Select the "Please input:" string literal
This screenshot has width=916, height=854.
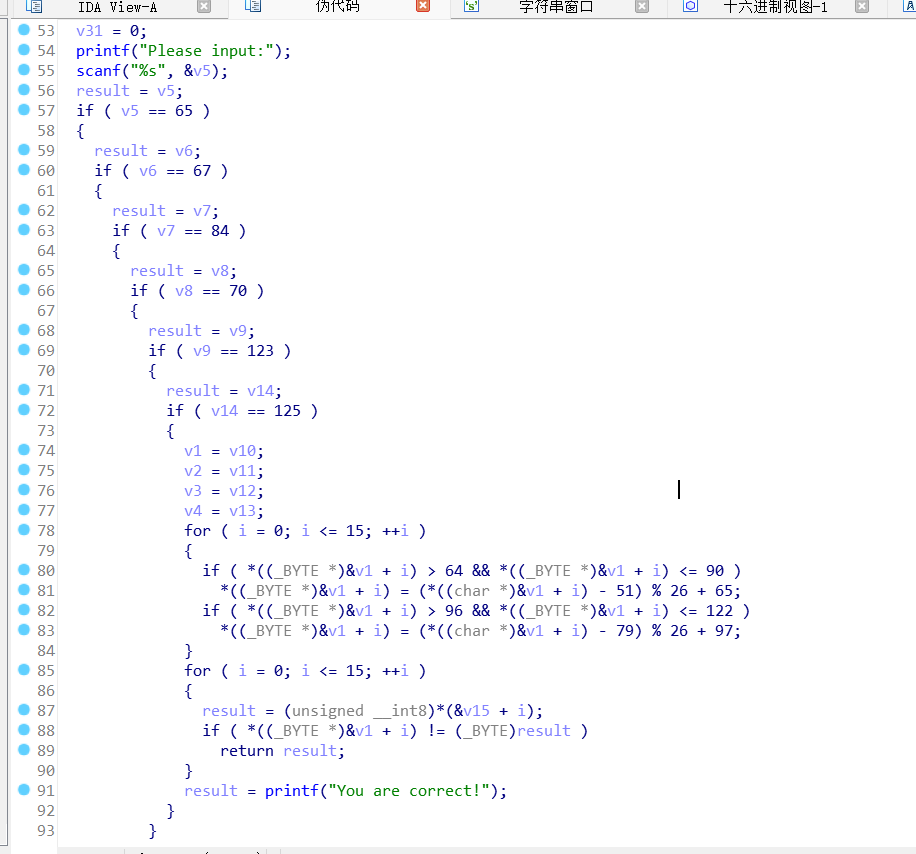click(x=206, y=51)
